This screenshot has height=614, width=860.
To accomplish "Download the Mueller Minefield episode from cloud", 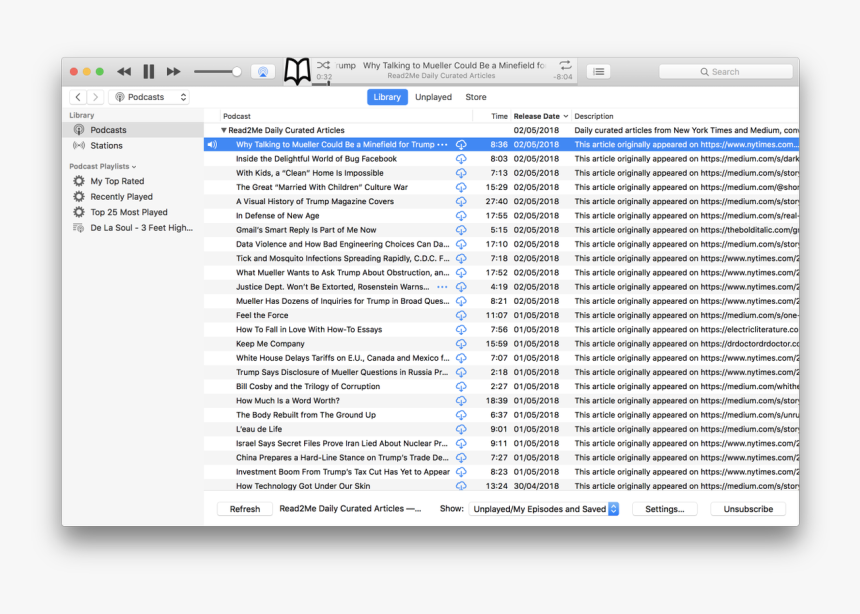I will click(461, 145).
